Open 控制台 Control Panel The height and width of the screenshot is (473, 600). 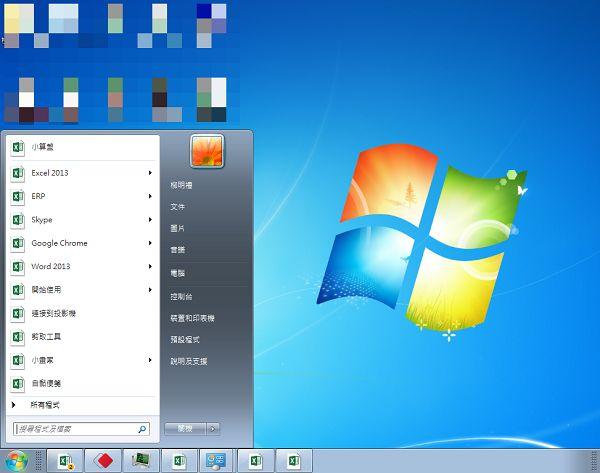pos(181,297)
